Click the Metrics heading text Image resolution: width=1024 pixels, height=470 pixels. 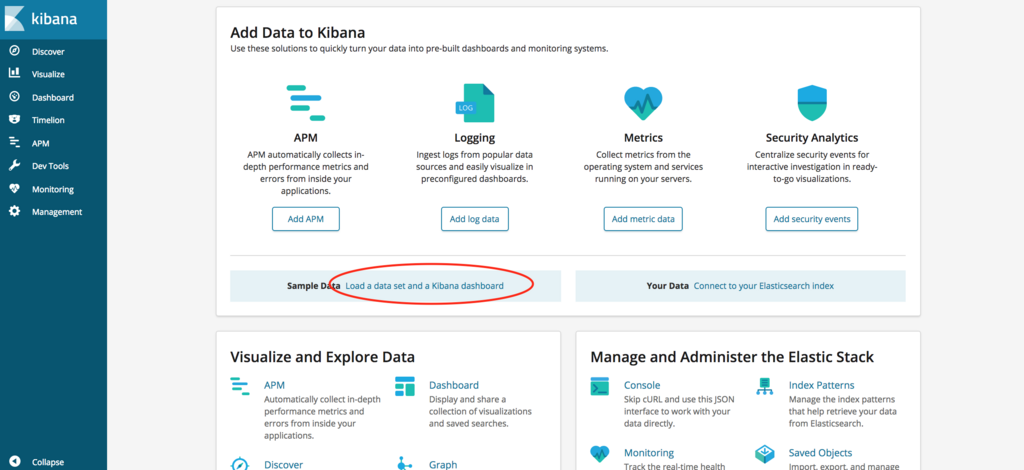click(643, 138)
